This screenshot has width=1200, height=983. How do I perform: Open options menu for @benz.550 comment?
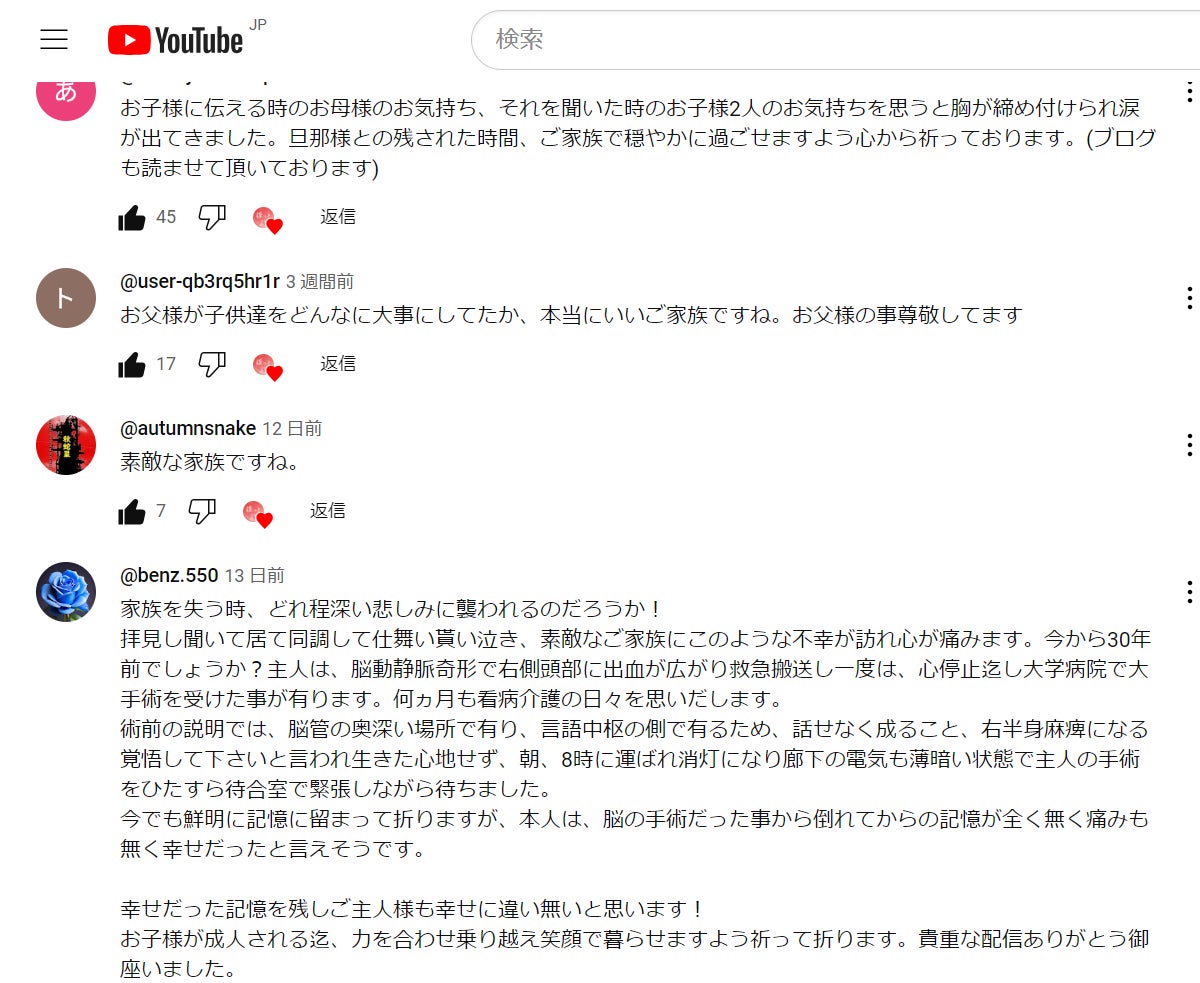tap(1189, 591)
